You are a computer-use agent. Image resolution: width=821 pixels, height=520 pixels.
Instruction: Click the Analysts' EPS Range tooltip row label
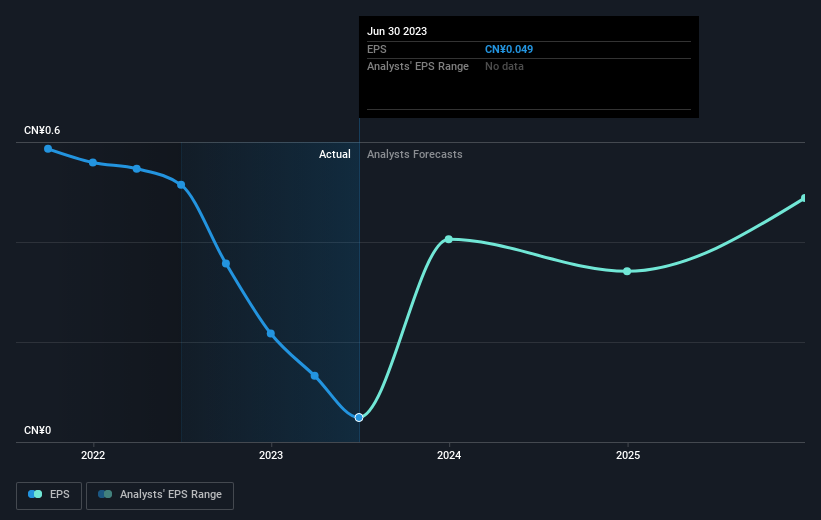tap(418, 67)
